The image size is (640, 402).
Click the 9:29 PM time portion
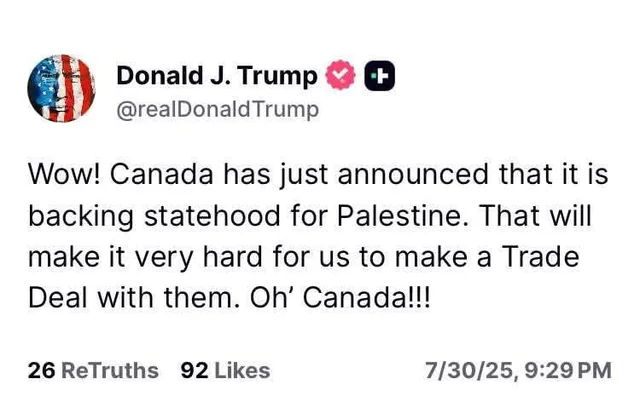568,371
